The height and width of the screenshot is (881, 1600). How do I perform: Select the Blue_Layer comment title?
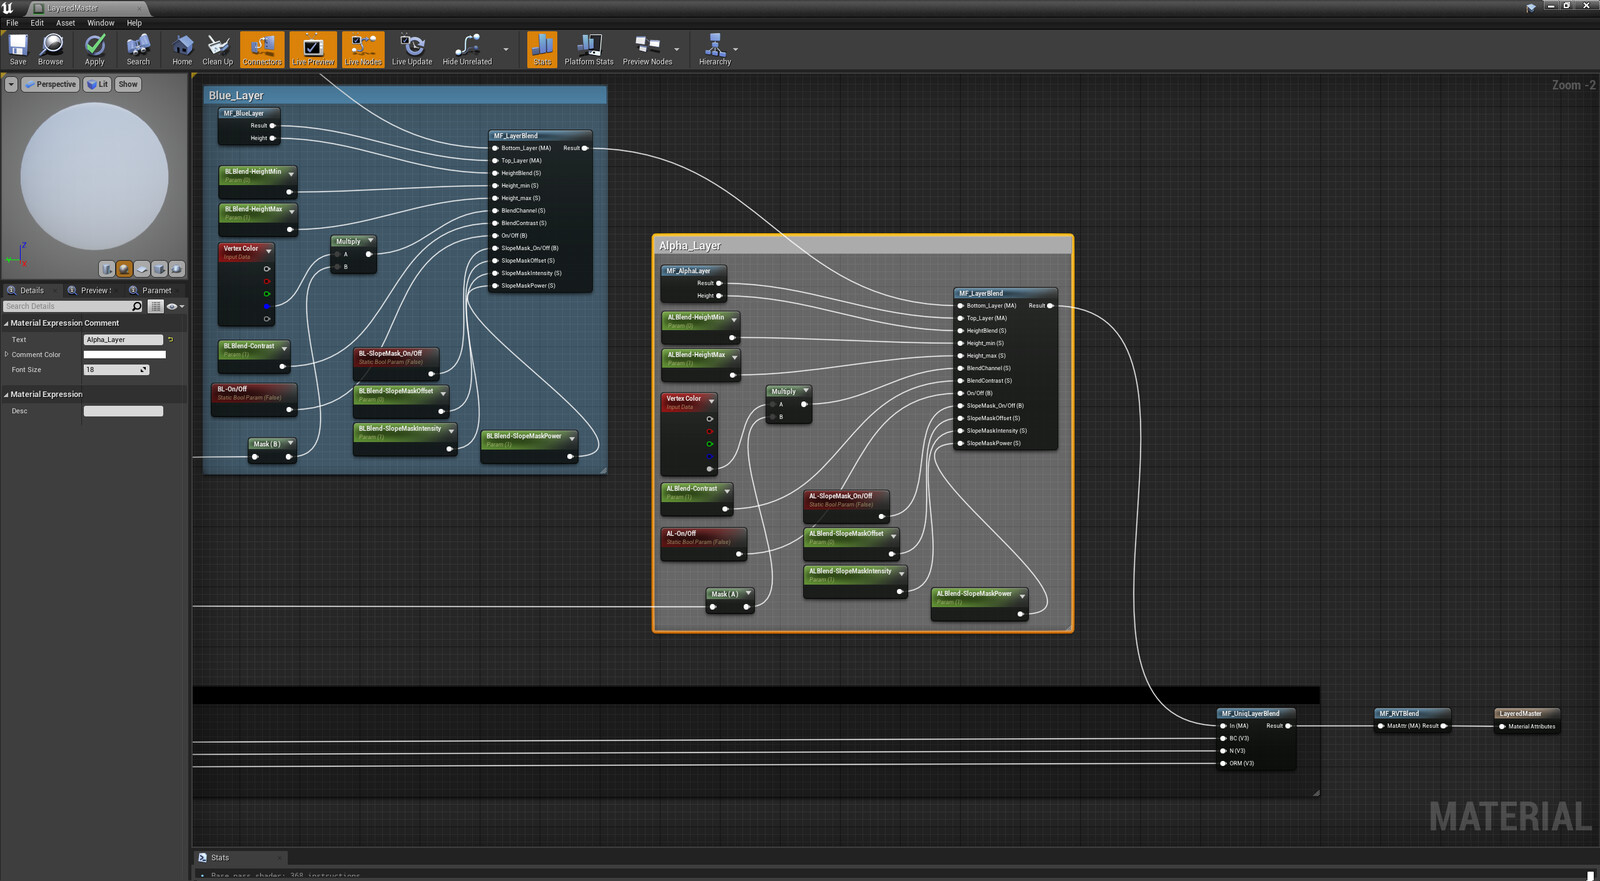[x=236, y=95]
